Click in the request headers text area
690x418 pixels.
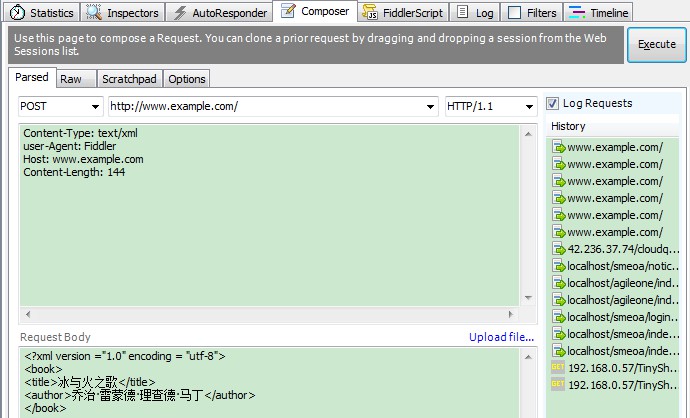[269, 216]
